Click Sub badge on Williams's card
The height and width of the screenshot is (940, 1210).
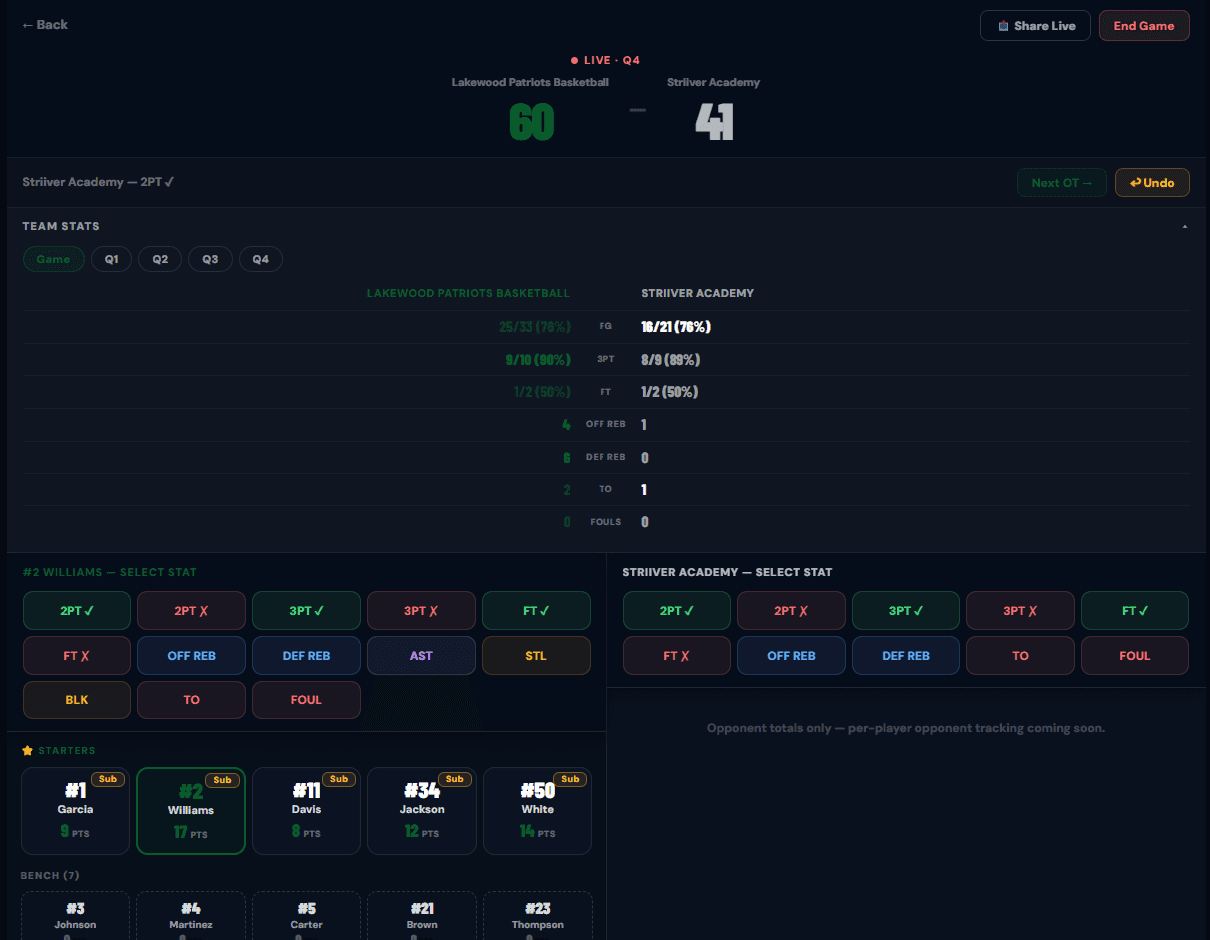(x=223, y=780)
